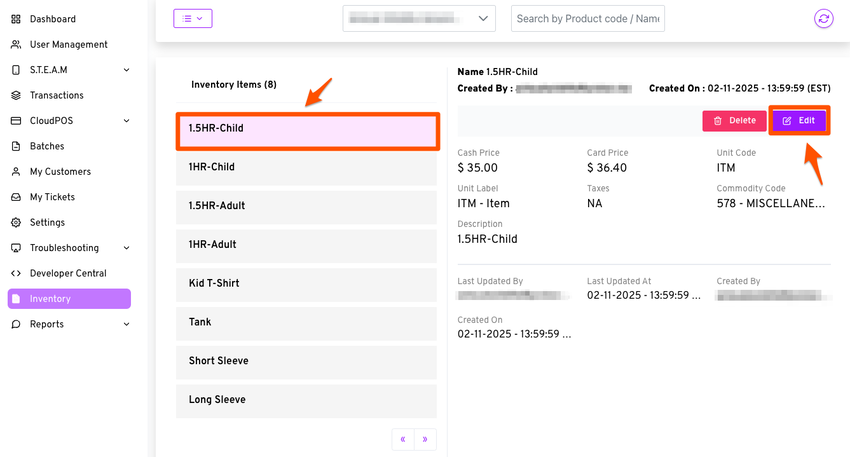This screenshot has width=850, height=457.
Task: Click the Batches document icon
Action: tap(16, 147)
